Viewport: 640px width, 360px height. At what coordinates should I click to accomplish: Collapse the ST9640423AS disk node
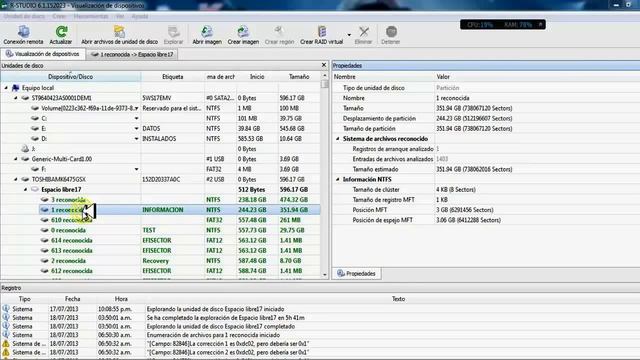click(x=16, y=98)
